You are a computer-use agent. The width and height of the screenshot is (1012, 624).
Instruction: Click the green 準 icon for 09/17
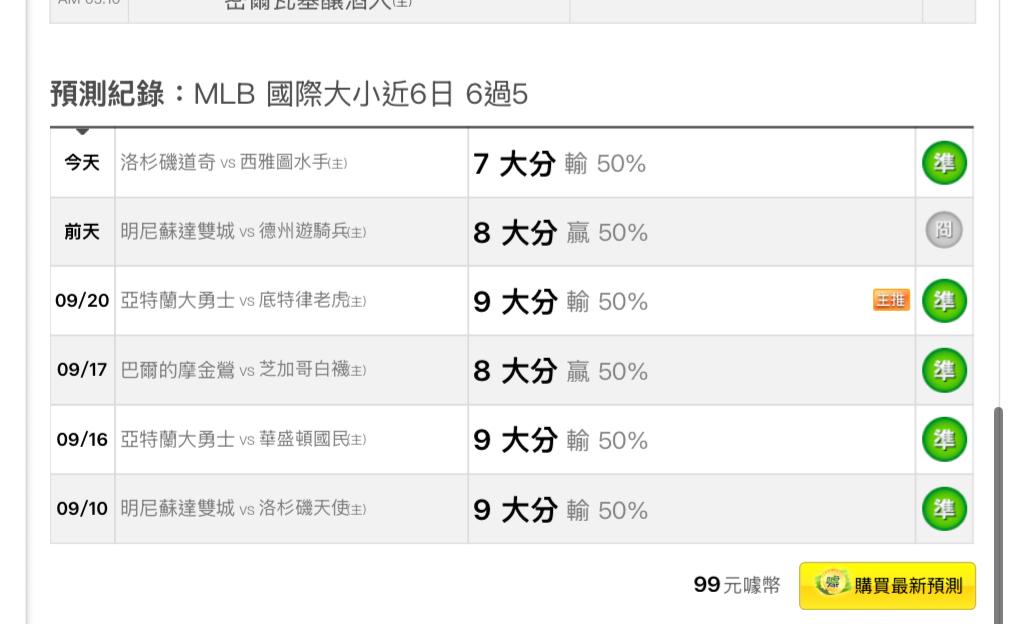944,370
